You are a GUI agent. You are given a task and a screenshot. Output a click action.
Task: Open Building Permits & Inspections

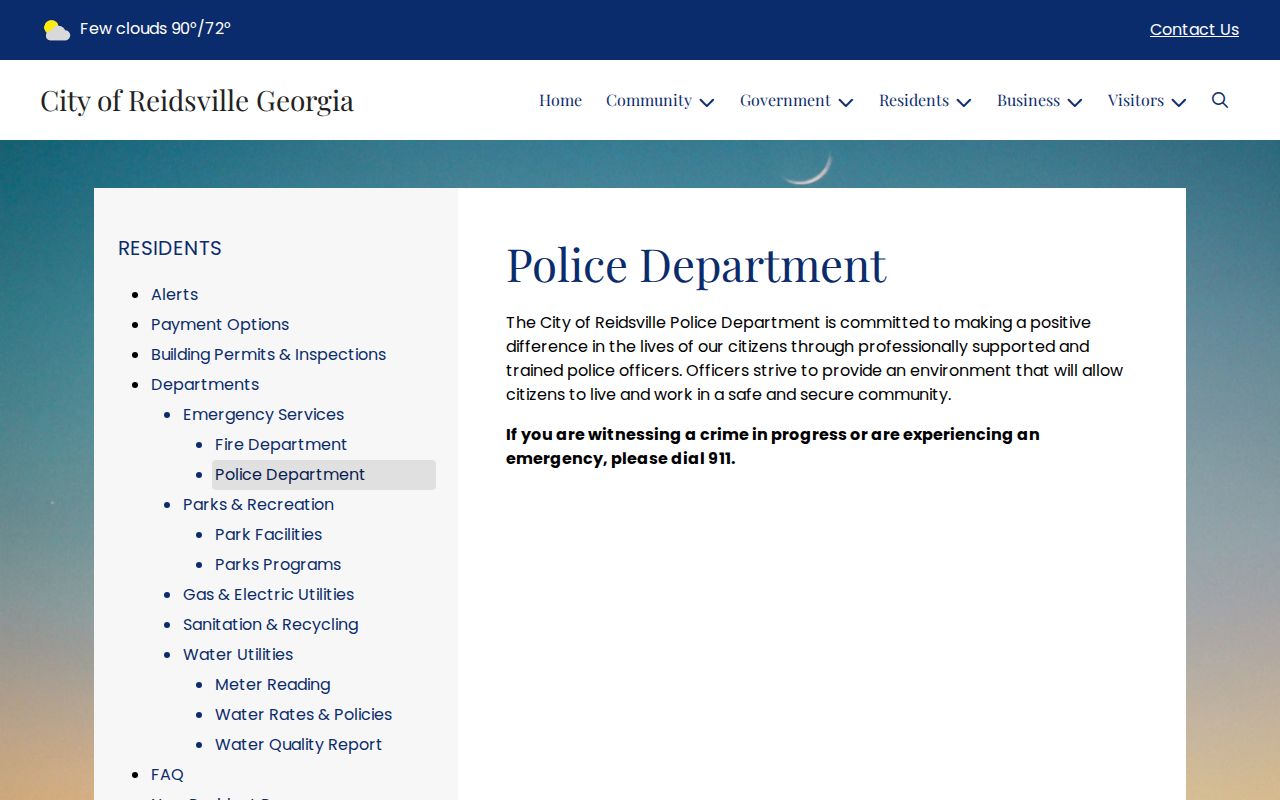click(x=268, y=354)
